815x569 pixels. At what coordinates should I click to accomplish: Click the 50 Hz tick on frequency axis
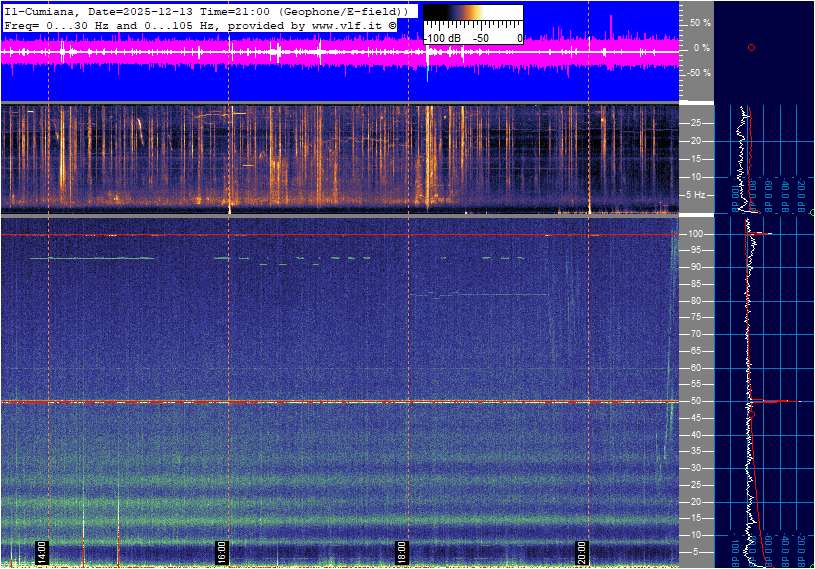(x=696, y=401)
